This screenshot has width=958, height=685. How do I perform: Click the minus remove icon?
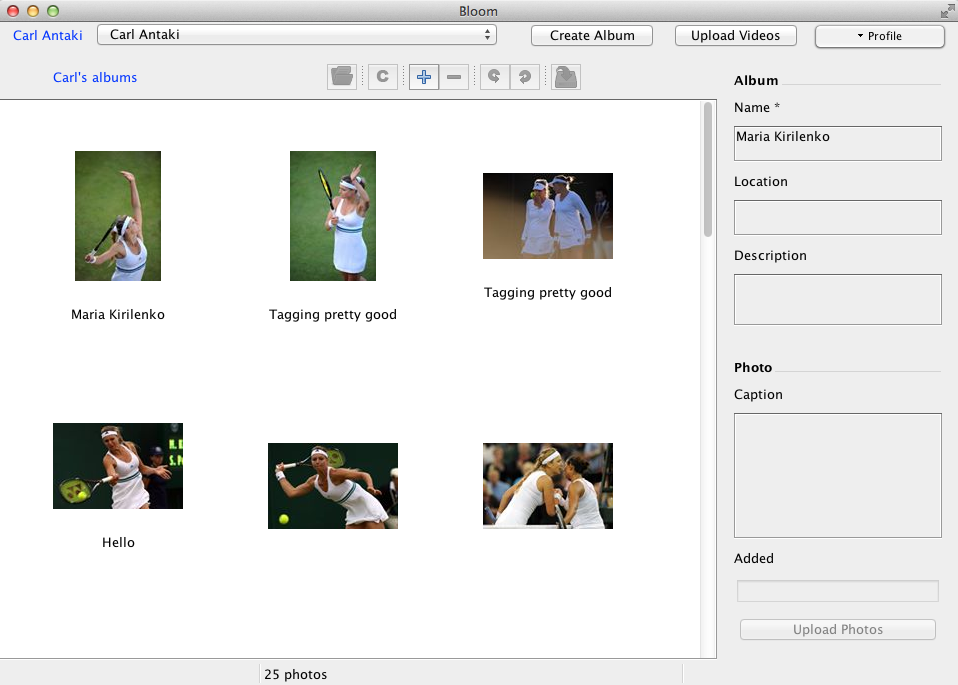(x=454, y=77)
